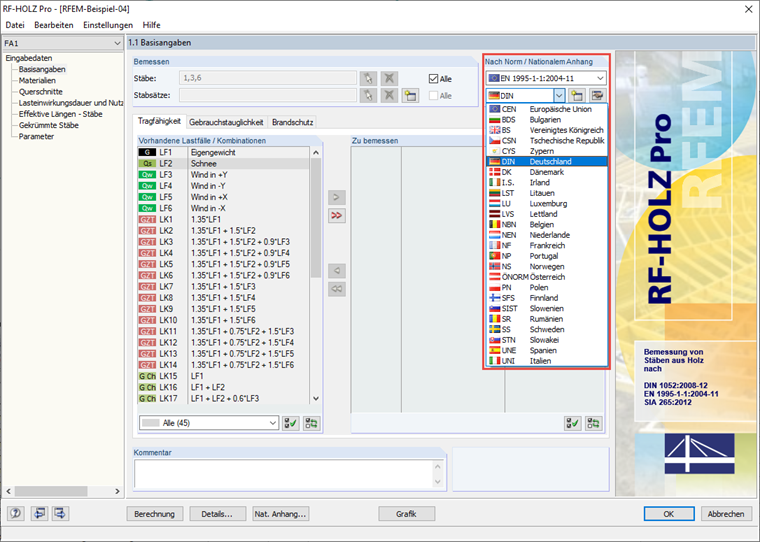The width and height of the screenshot is (760, 542).
Task: Click double left arrow to remove all cases
Action: pyautogui.click(x=337, y=289)
